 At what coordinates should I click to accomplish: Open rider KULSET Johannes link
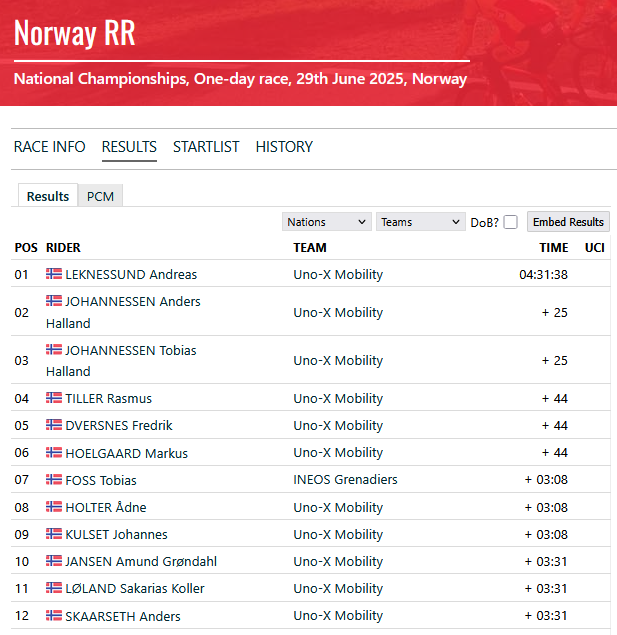point(116,535)
